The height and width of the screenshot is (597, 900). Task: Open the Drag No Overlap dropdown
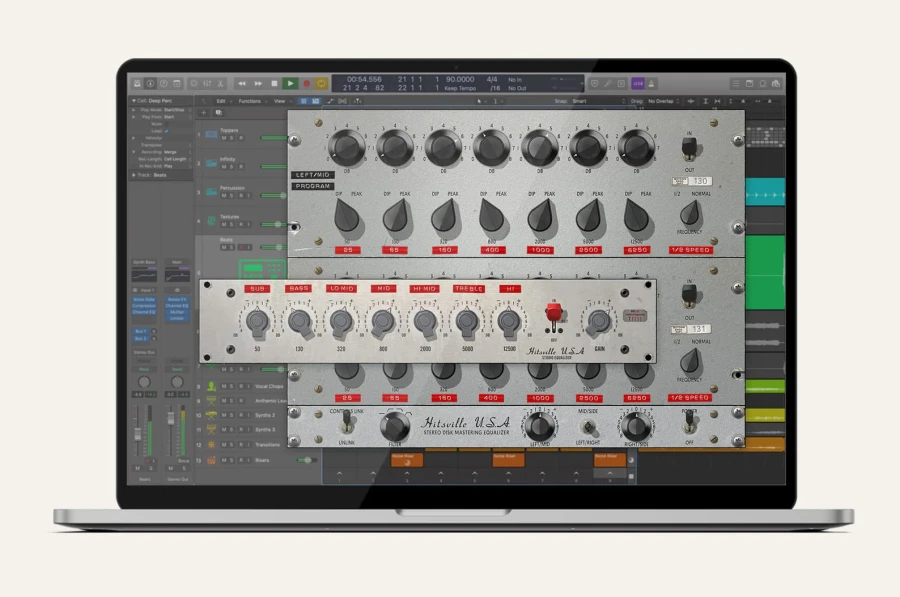click(x=664, y=101)
